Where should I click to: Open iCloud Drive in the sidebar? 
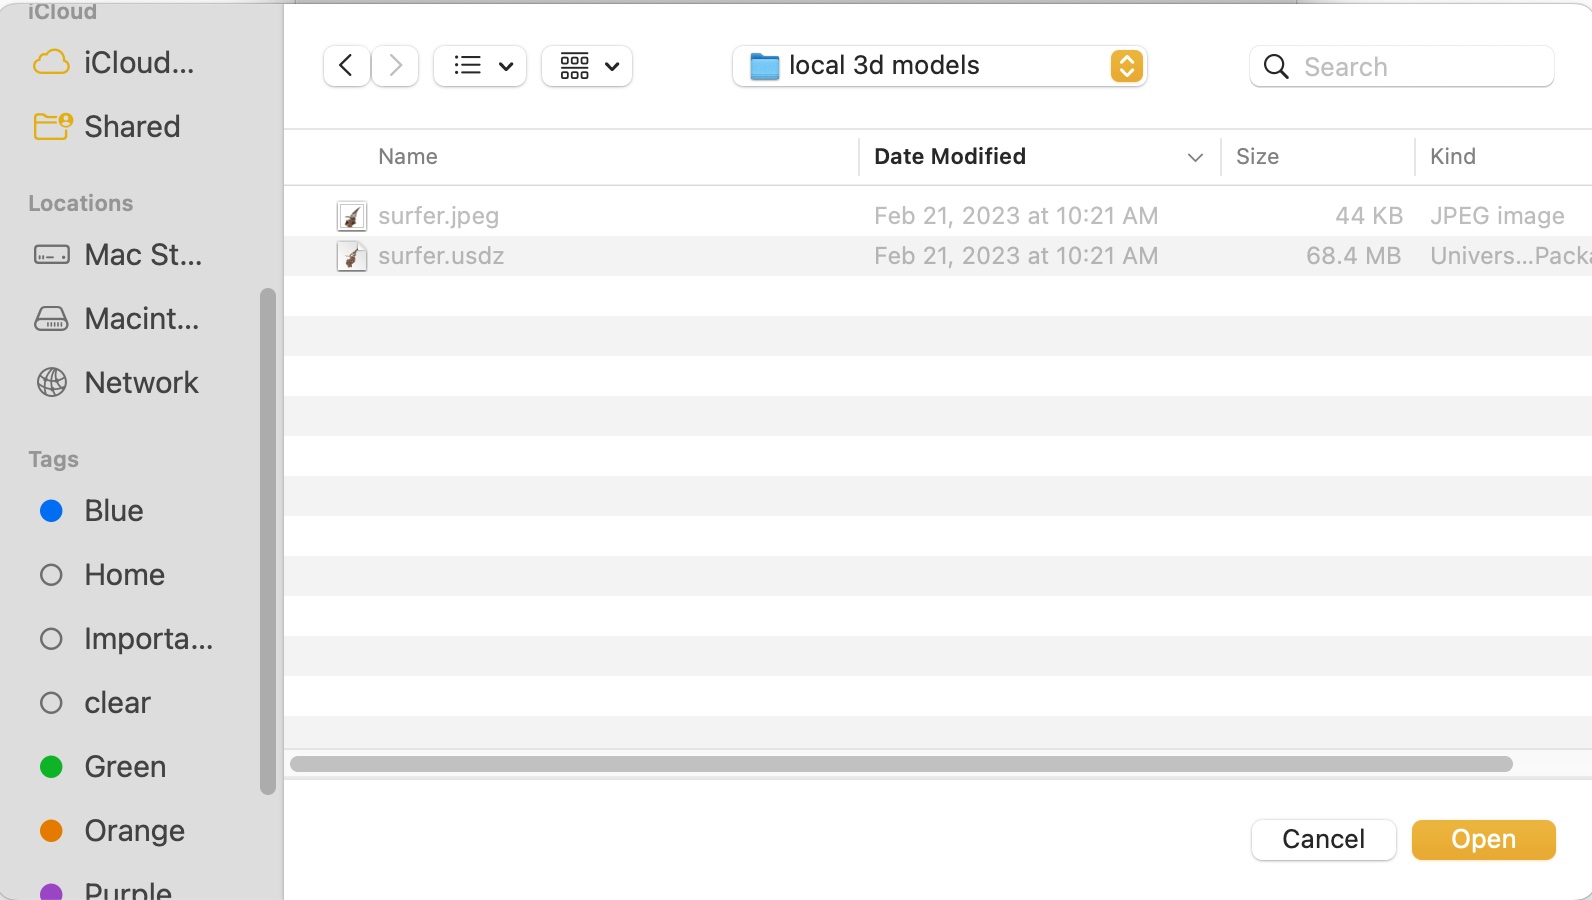tap(138, 63)
